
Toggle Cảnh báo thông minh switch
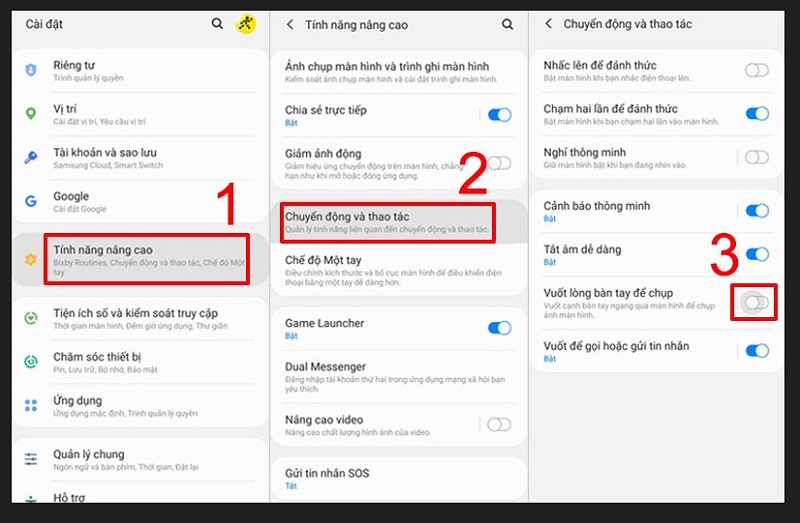click(x=757, y=211)
